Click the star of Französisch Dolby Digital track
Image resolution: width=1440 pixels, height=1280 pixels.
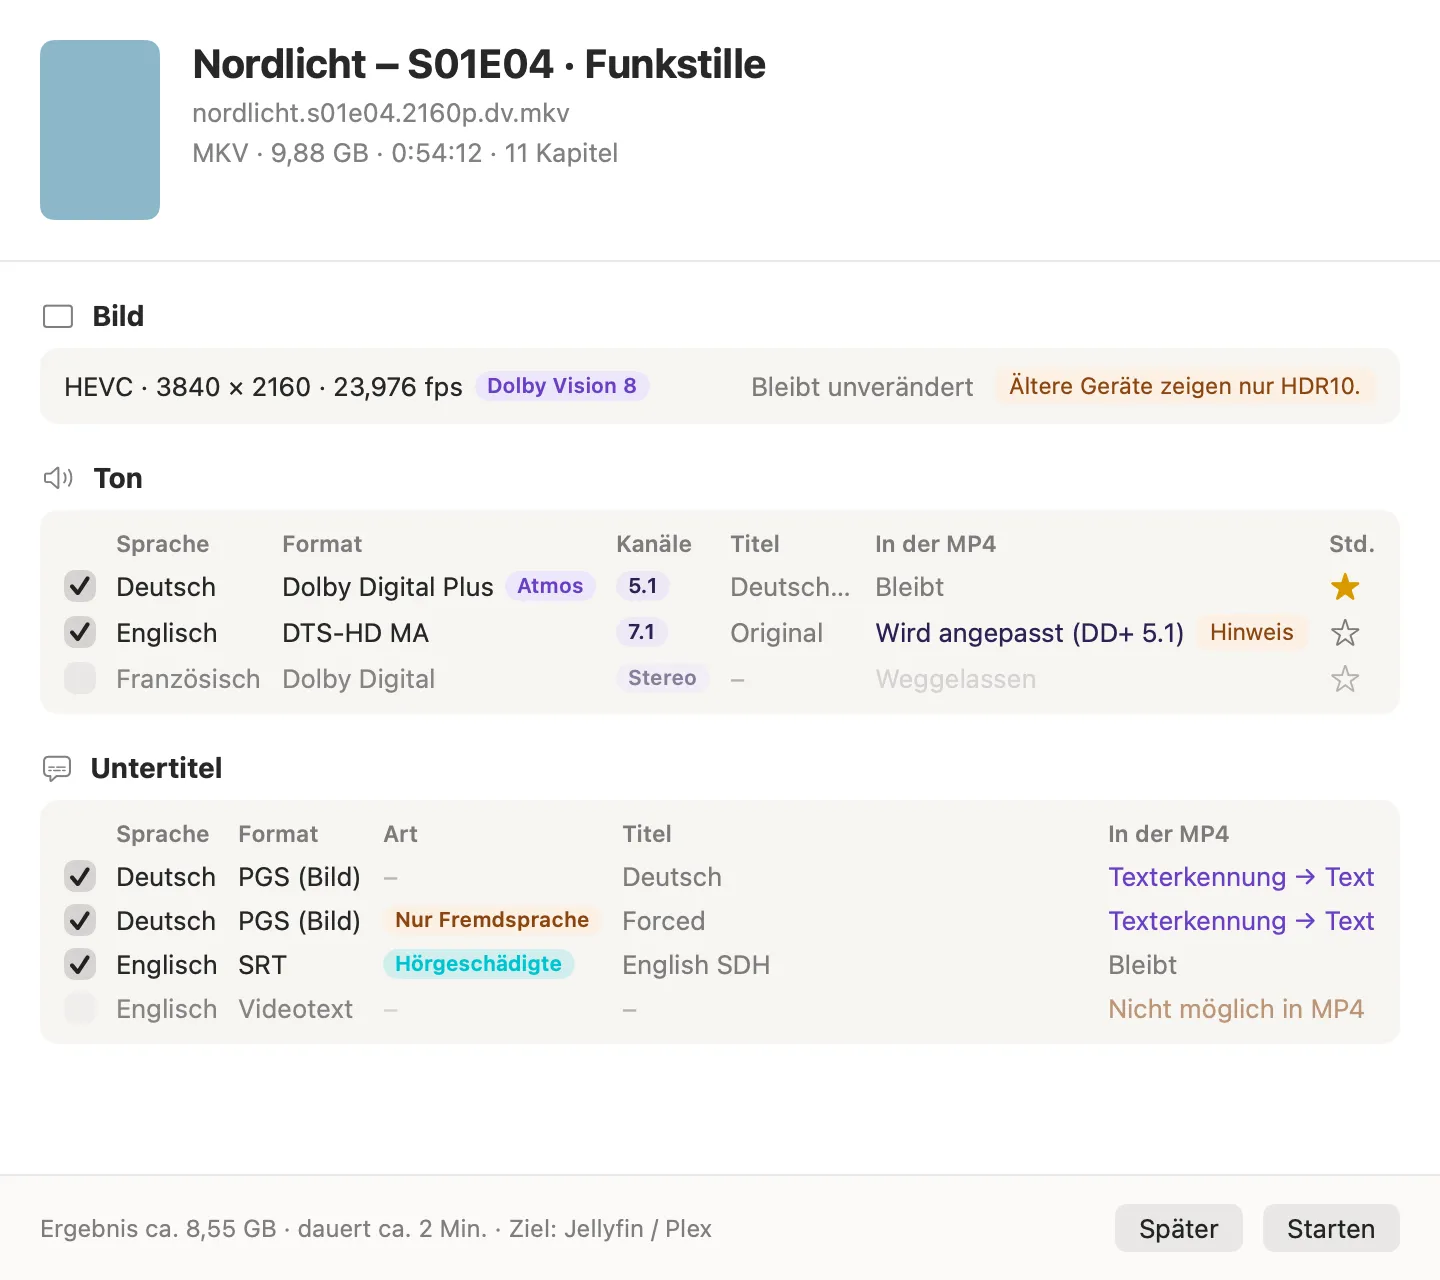1345,679
